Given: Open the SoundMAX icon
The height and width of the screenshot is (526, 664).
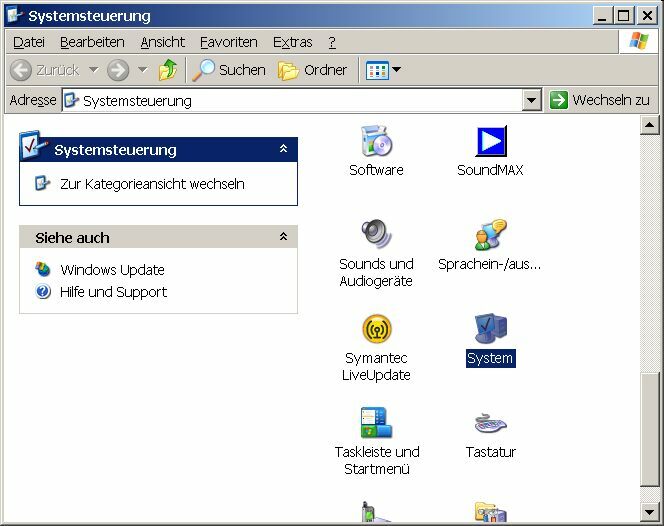Looking at the screenshot, I should tap(490, 141).
